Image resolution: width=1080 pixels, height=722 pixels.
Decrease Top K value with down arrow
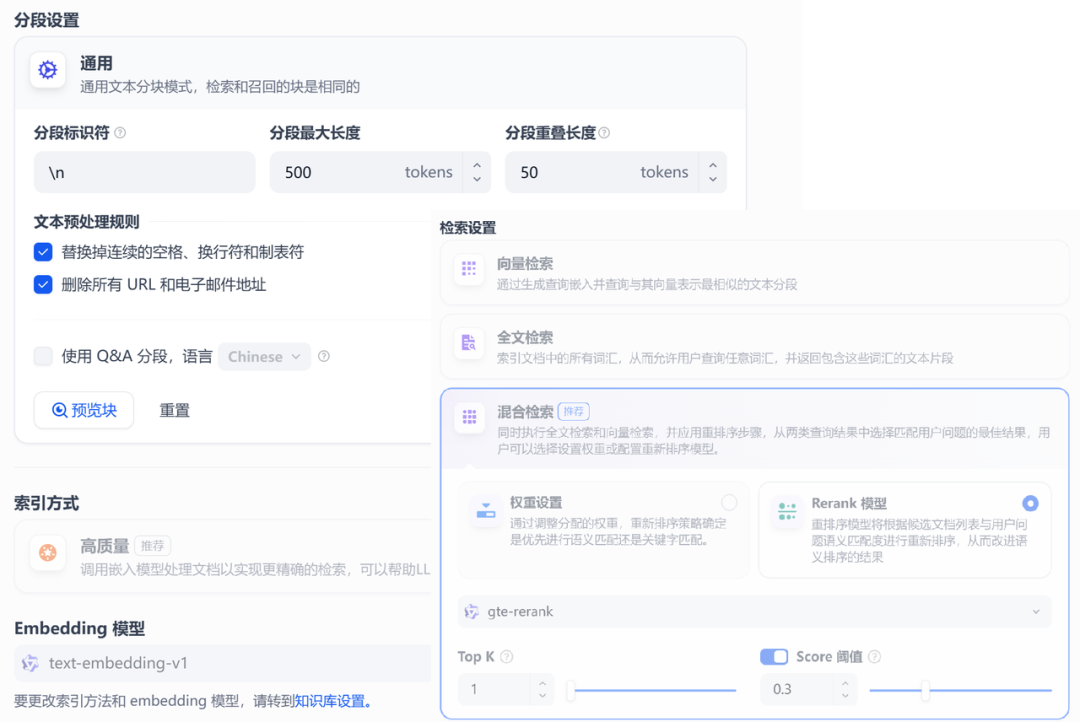543,696
